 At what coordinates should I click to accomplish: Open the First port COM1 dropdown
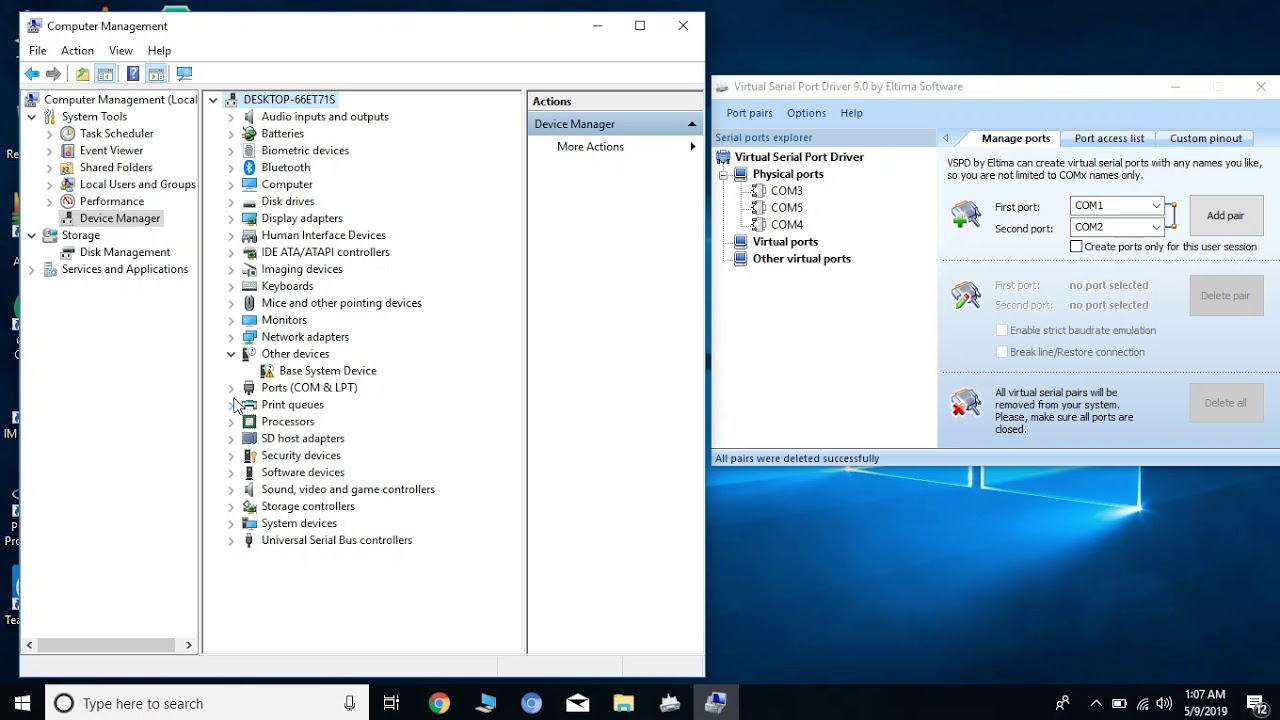1156,206
